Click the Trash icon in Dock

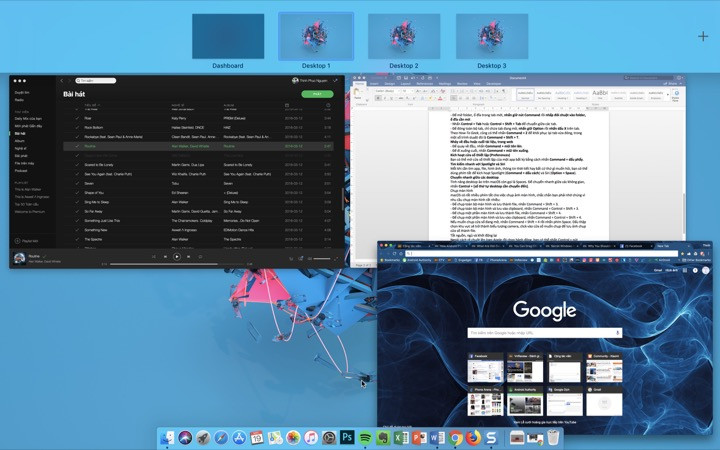click(x=553, y=438)
